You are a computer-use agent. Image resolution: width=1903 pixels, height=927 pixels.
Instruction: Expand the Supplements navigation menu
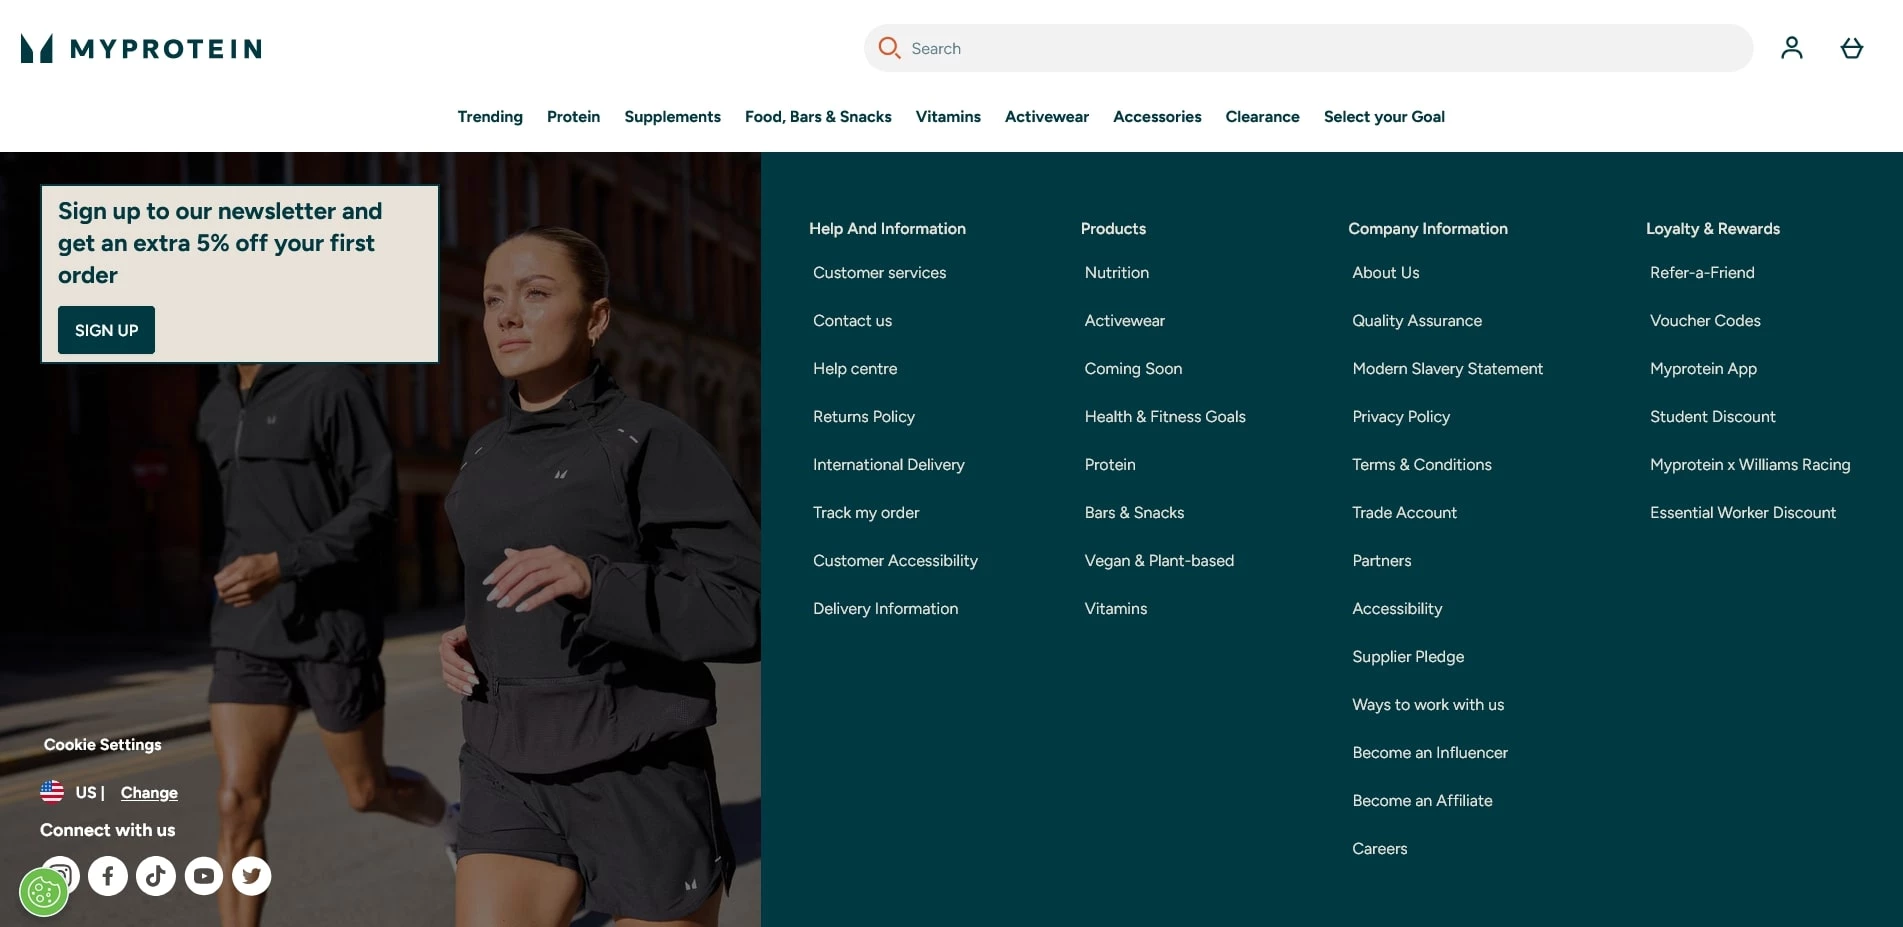click(672, 117)
